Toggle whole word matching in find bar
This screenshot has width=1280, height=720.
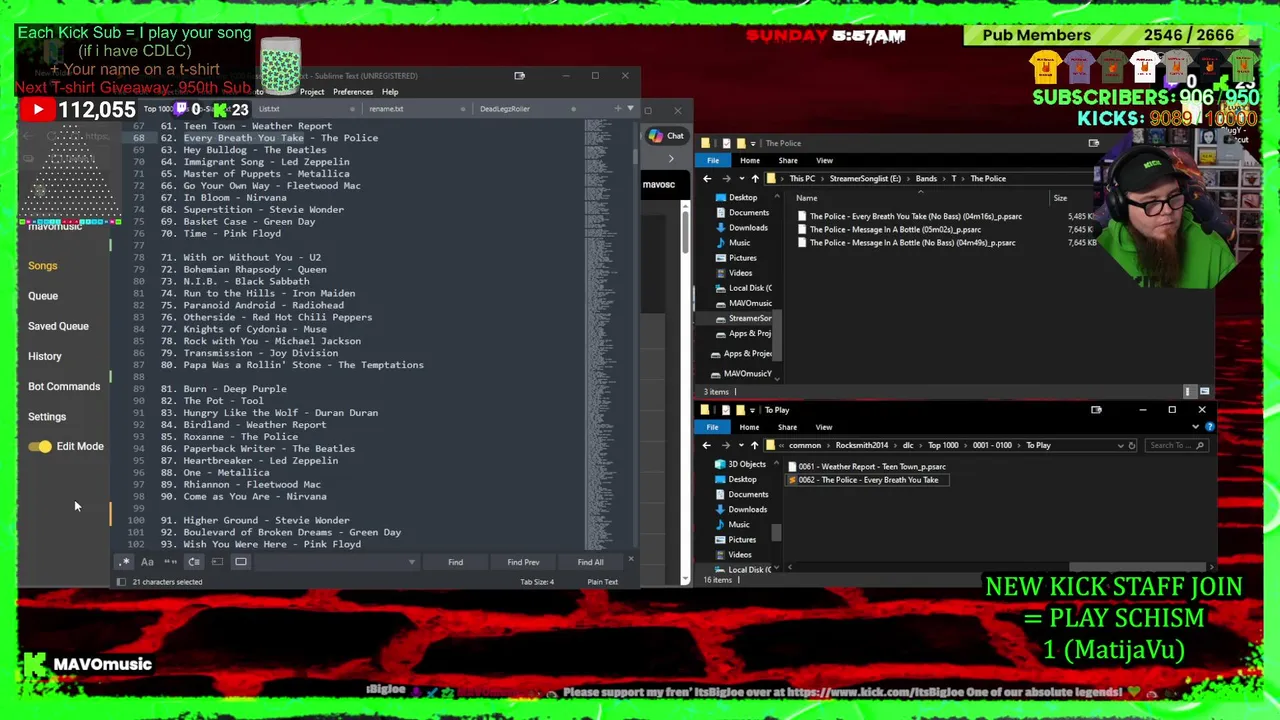click(x=170, y=562)
